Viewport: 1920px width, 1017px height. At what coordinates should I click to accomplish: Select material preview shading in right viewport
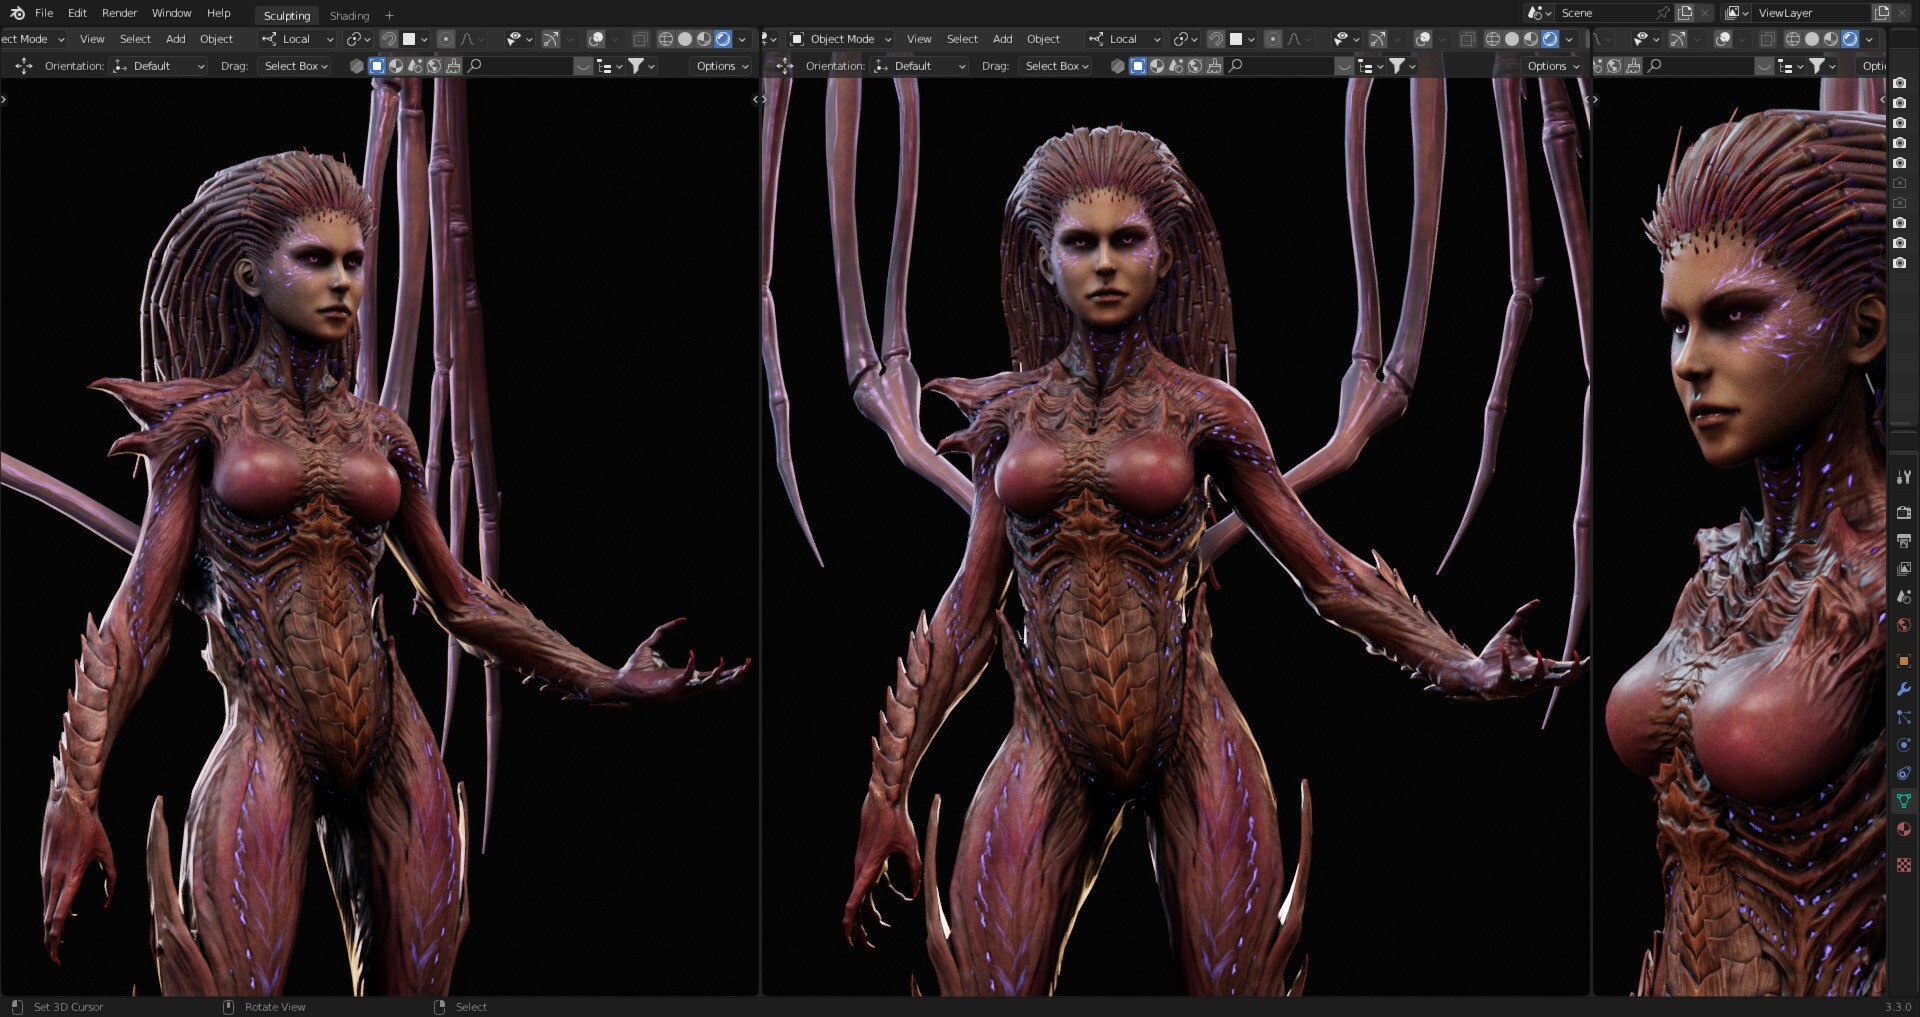(x=1831, y=39)
